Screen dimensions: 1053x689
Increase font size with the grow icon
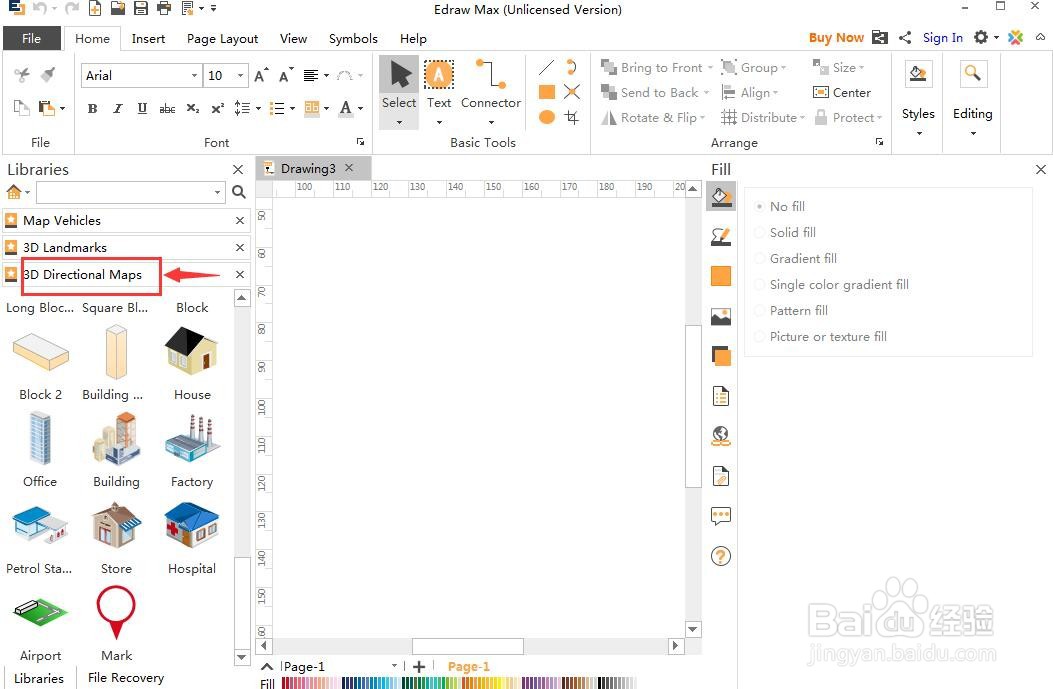[261, 75]
